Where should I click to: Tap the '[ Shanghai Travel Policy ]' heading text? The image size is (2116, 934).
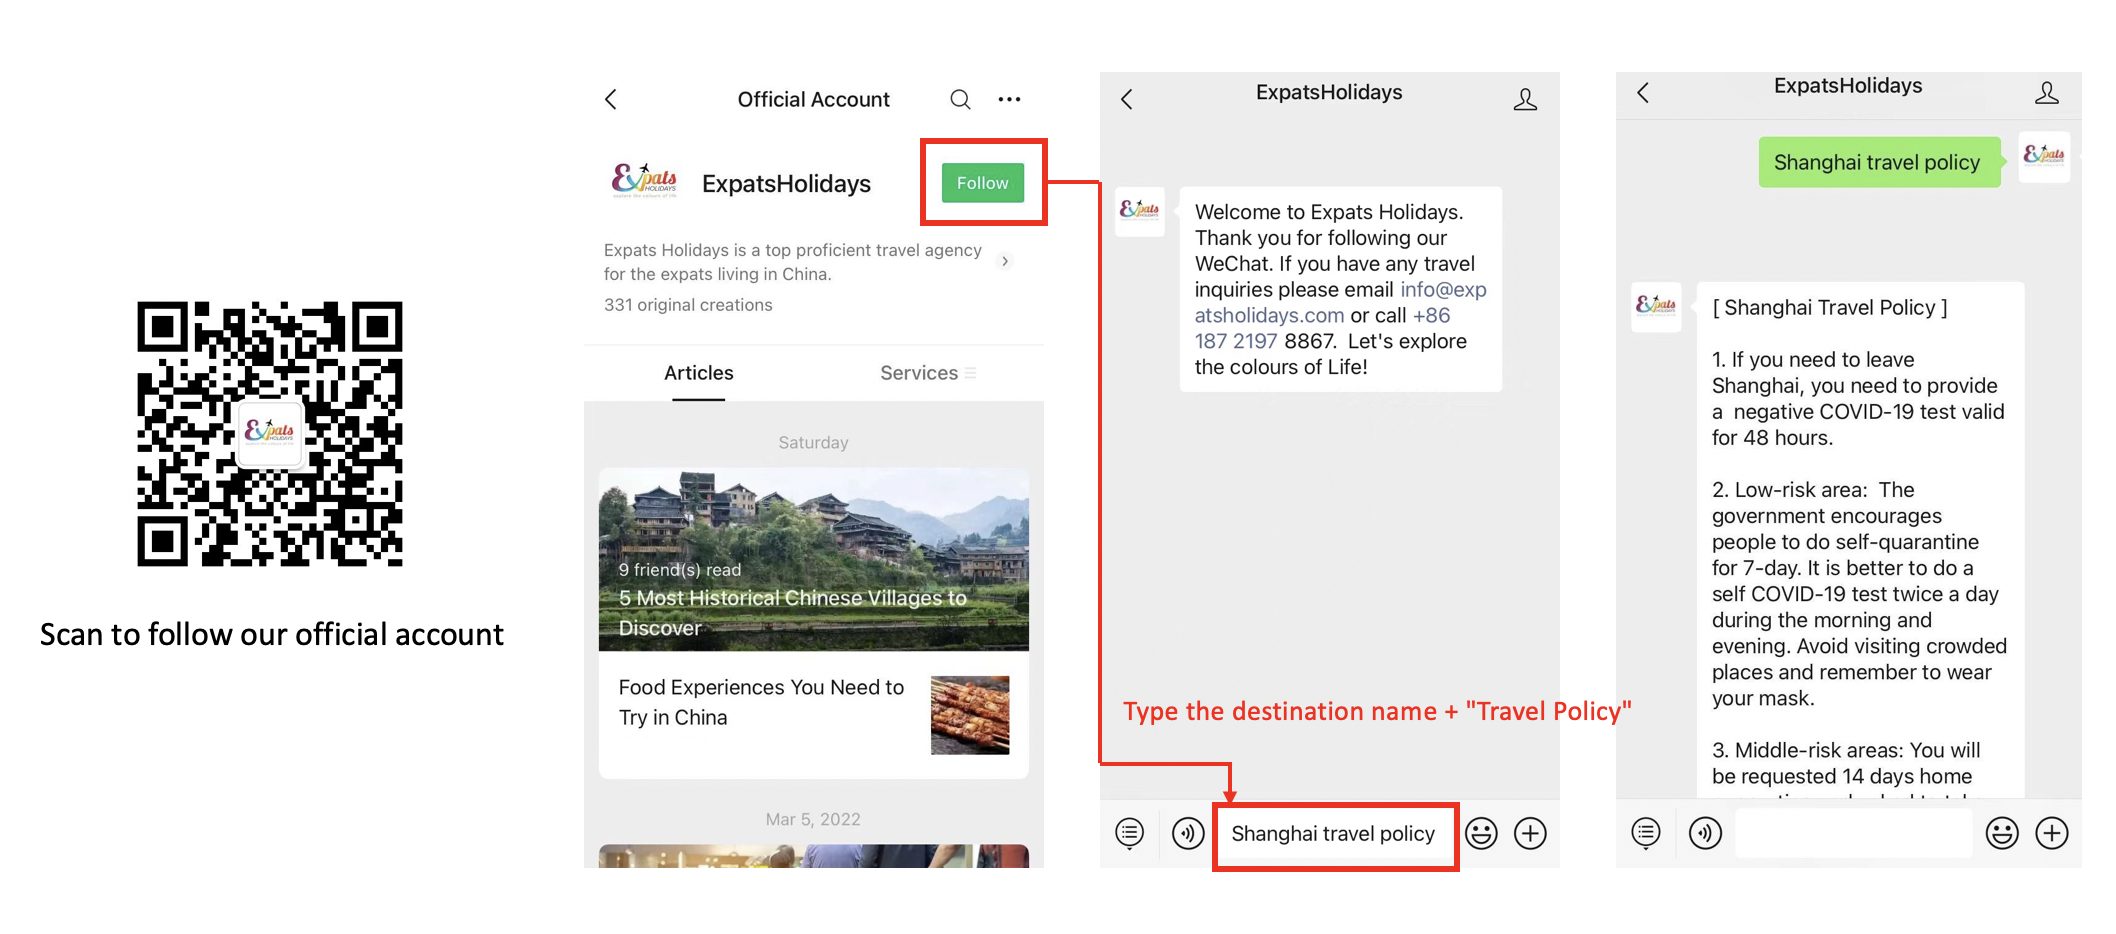click(1830, 308)
